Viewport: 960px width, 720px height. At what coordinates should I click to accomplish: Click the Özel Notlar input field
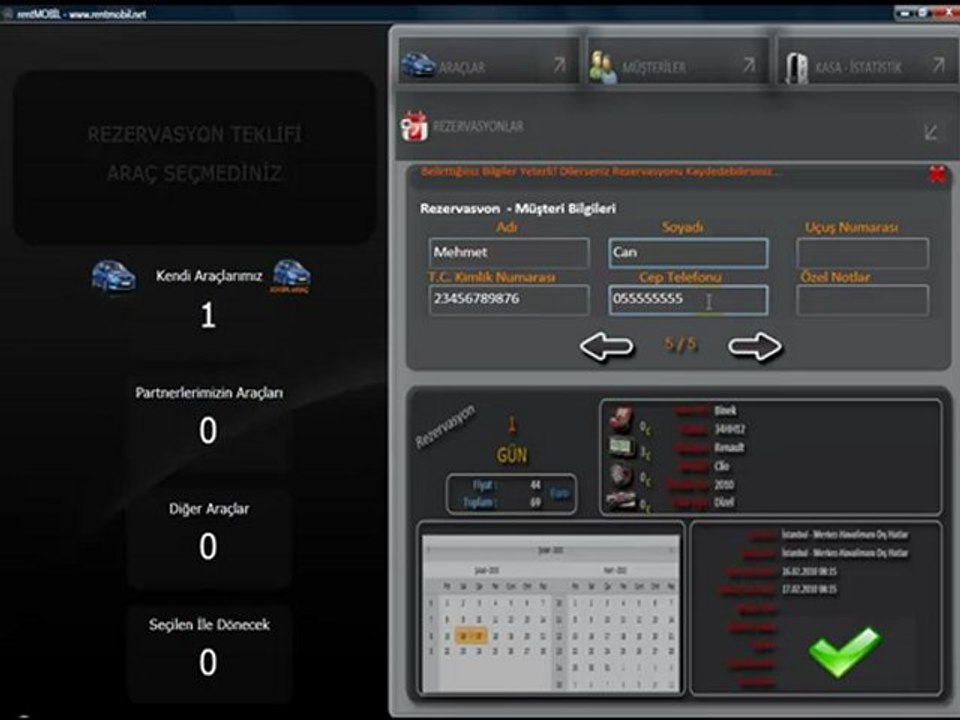click(x=863, y=299)
